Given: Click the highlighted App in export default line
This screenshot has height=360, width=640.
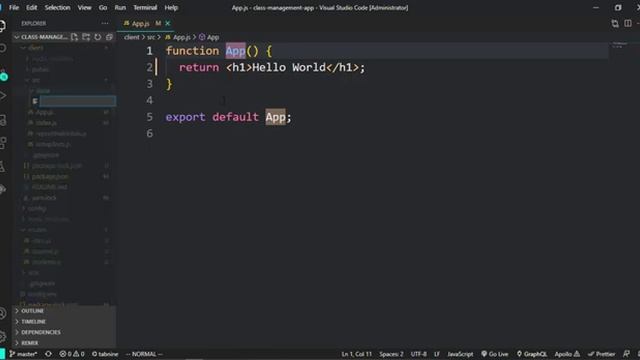Looking at the screenshot, I should point(276,117).
